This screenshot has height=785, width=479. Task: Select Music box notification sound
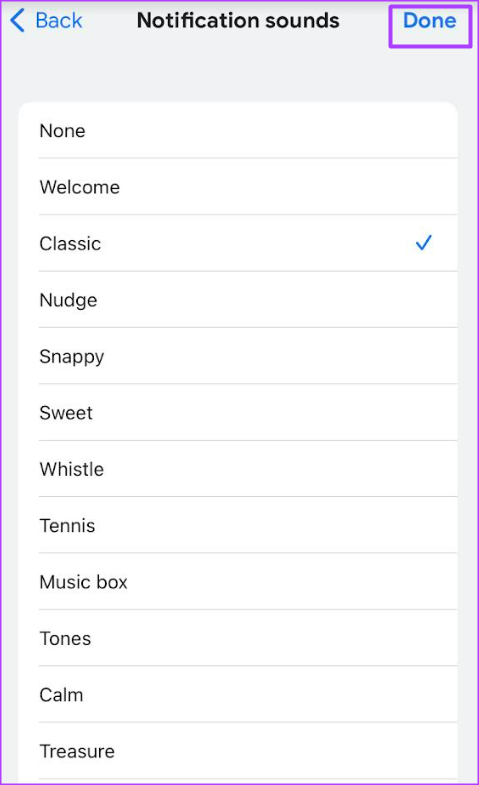[x=238, y=582]
